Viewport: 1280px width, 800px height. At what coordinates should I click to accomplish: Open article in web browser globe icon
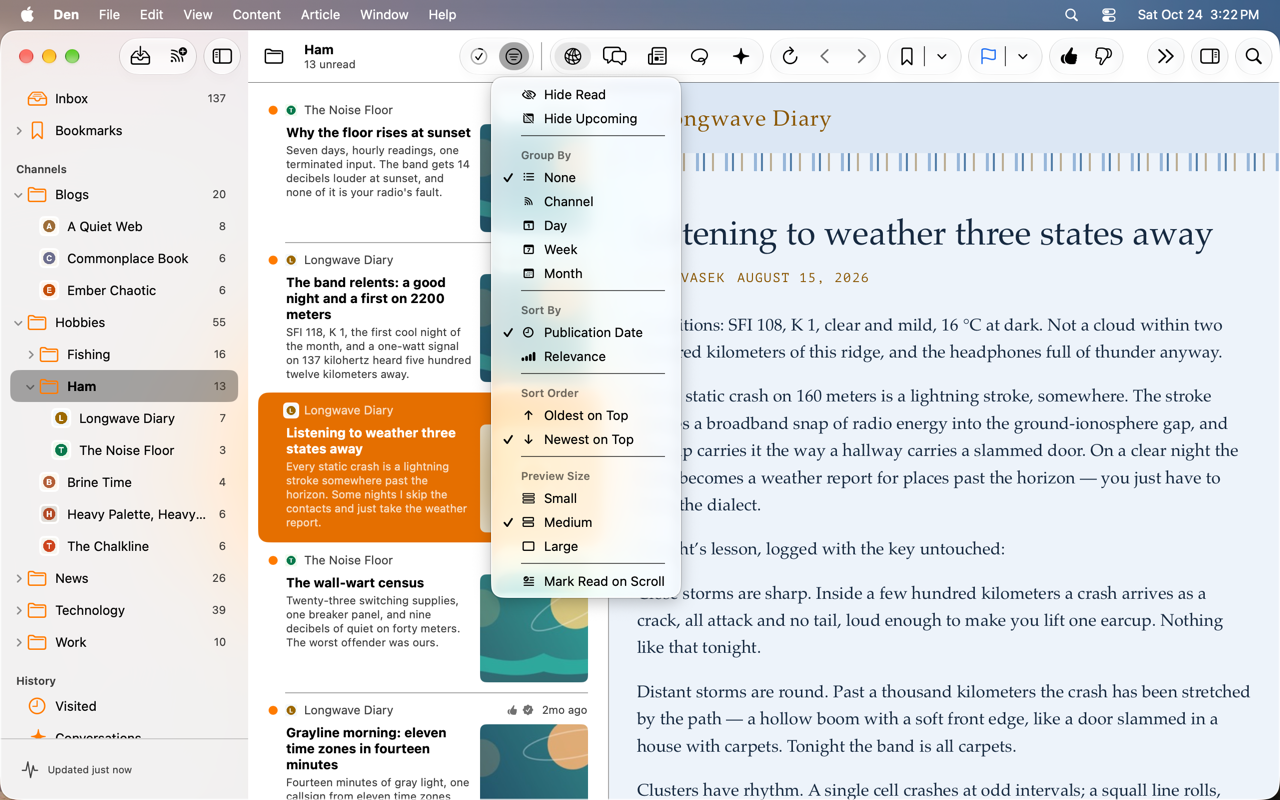tap(573, 57)
